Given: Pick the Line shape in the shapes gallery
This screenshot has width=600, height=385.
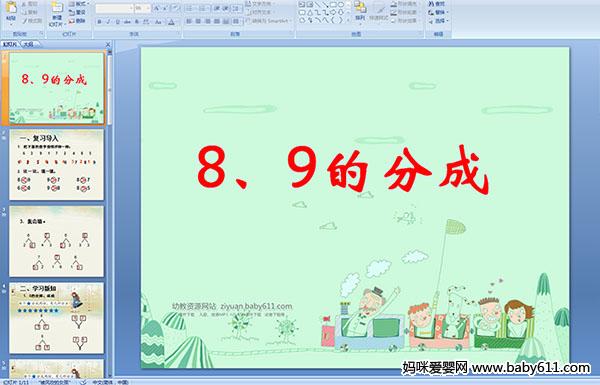Looking at the screenshot, I should coord(317,5).
